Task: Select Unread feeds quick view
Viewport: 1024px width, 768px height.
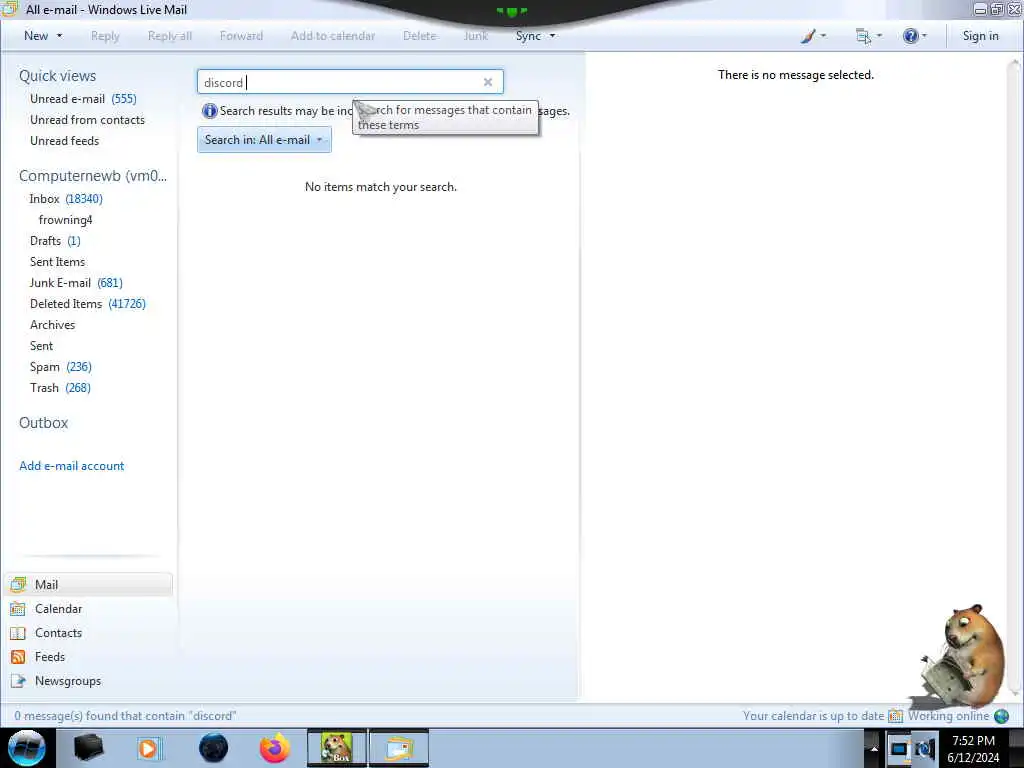Action: click(65, 140)
